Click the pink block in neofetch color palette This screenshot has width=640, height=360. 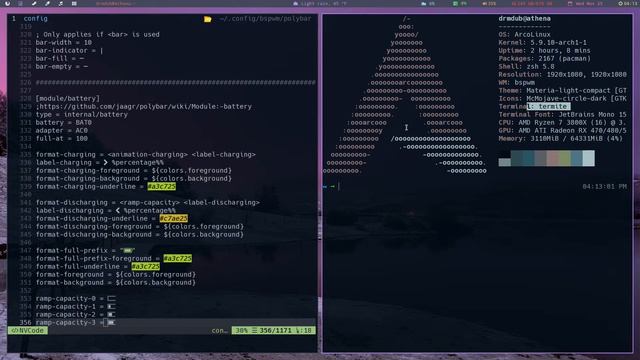(x=553, y=158)
